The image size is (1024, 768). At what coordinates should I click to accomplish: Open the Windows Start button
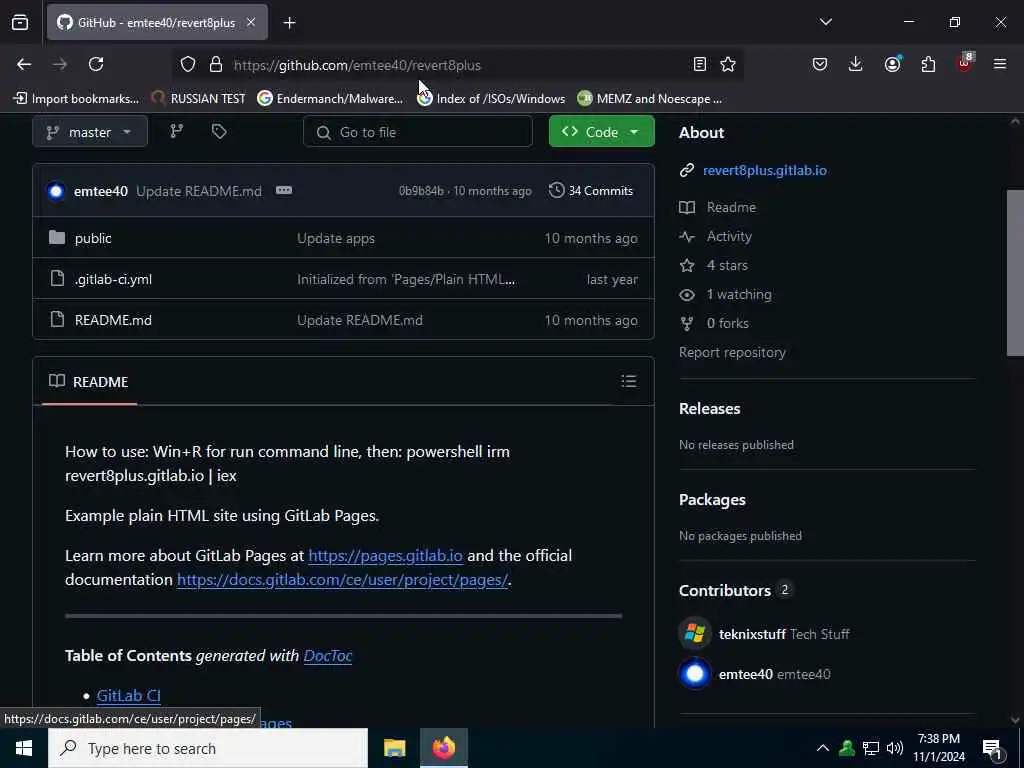[24, 748]
